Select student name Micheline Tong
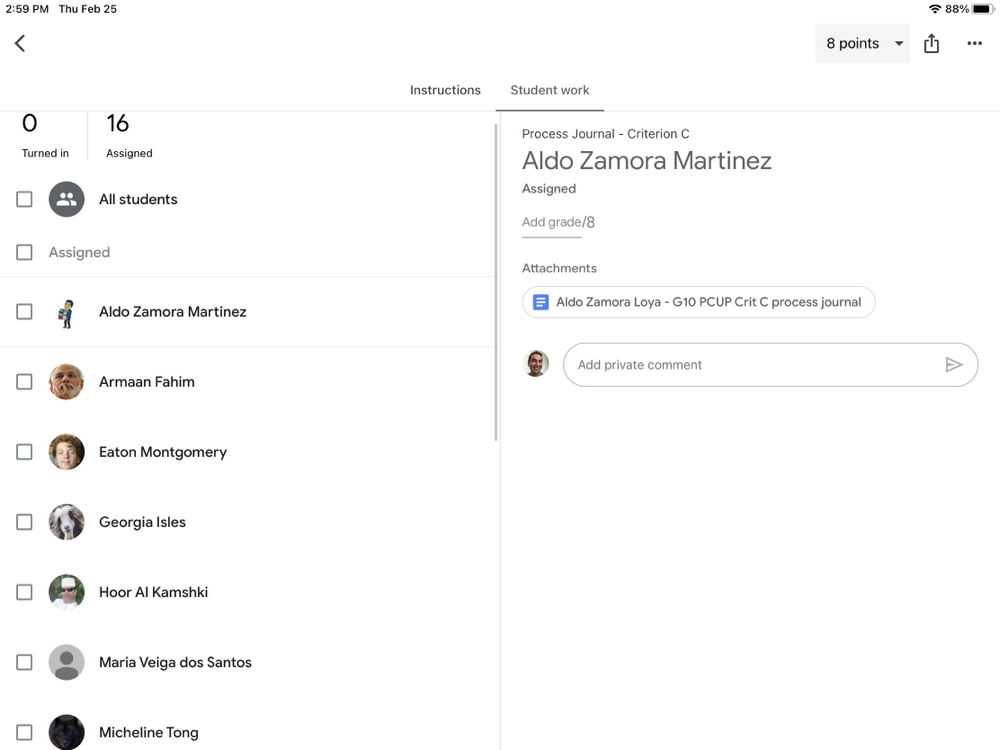This screenshot has height=750, width=1000. pyautogui.click(x=149, y=732)
